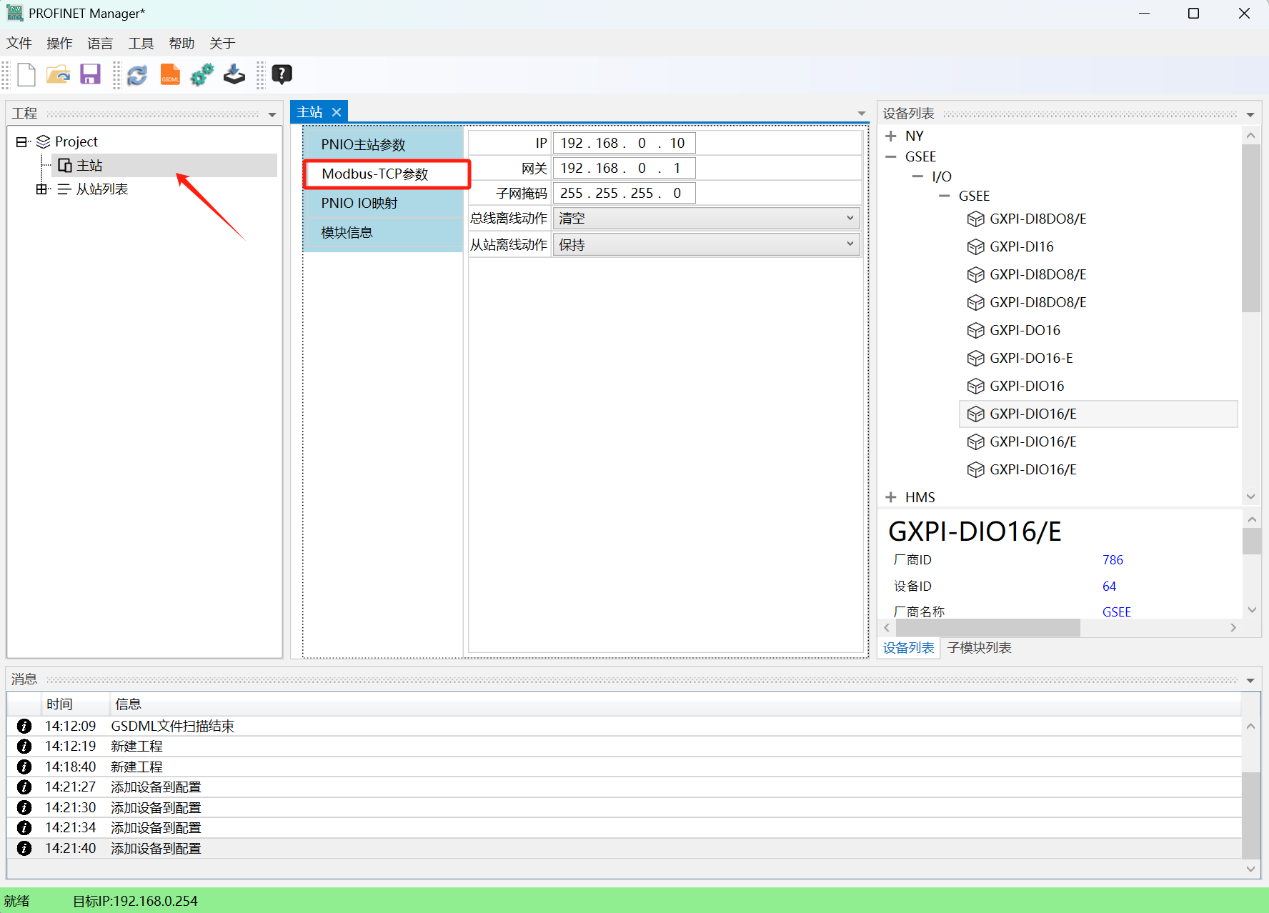Click the GXPI-DIO16 device cube icon
This screenshot has width=1269, height=913.
(x=976, y=386)
